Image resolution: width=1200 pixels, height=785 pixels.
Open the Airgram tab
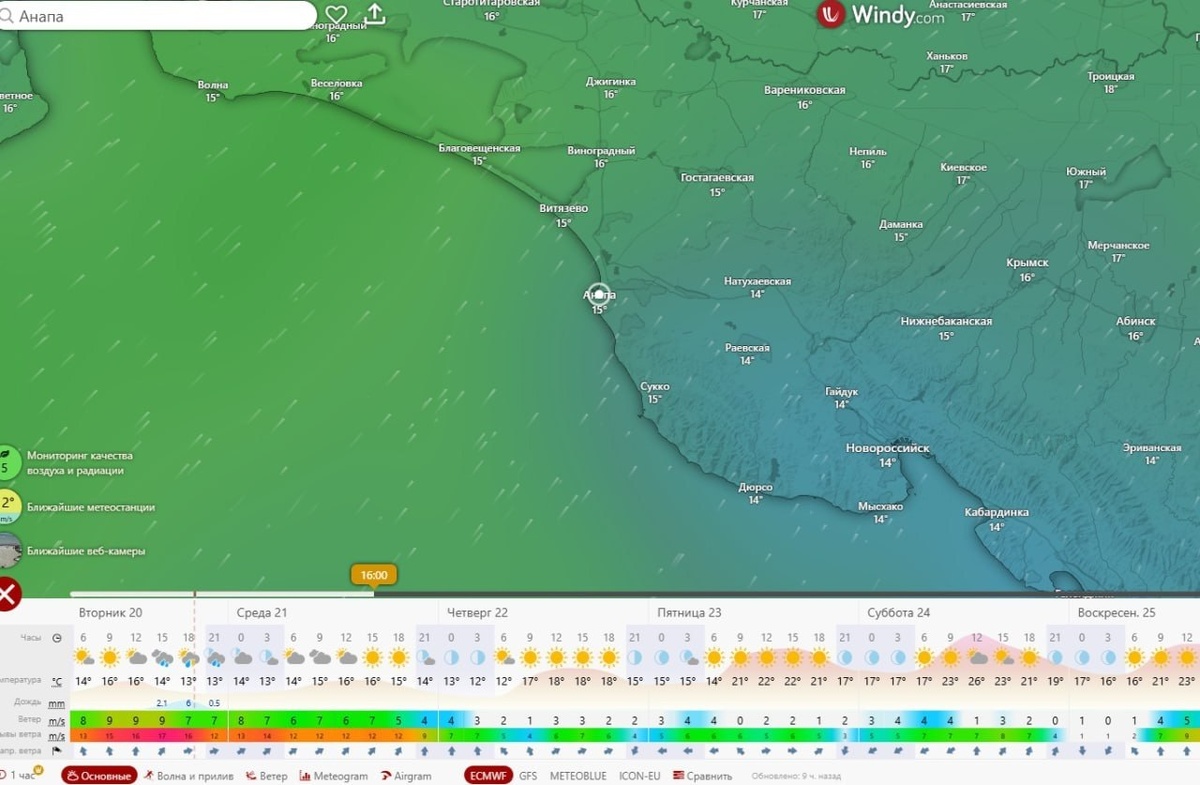405,775
